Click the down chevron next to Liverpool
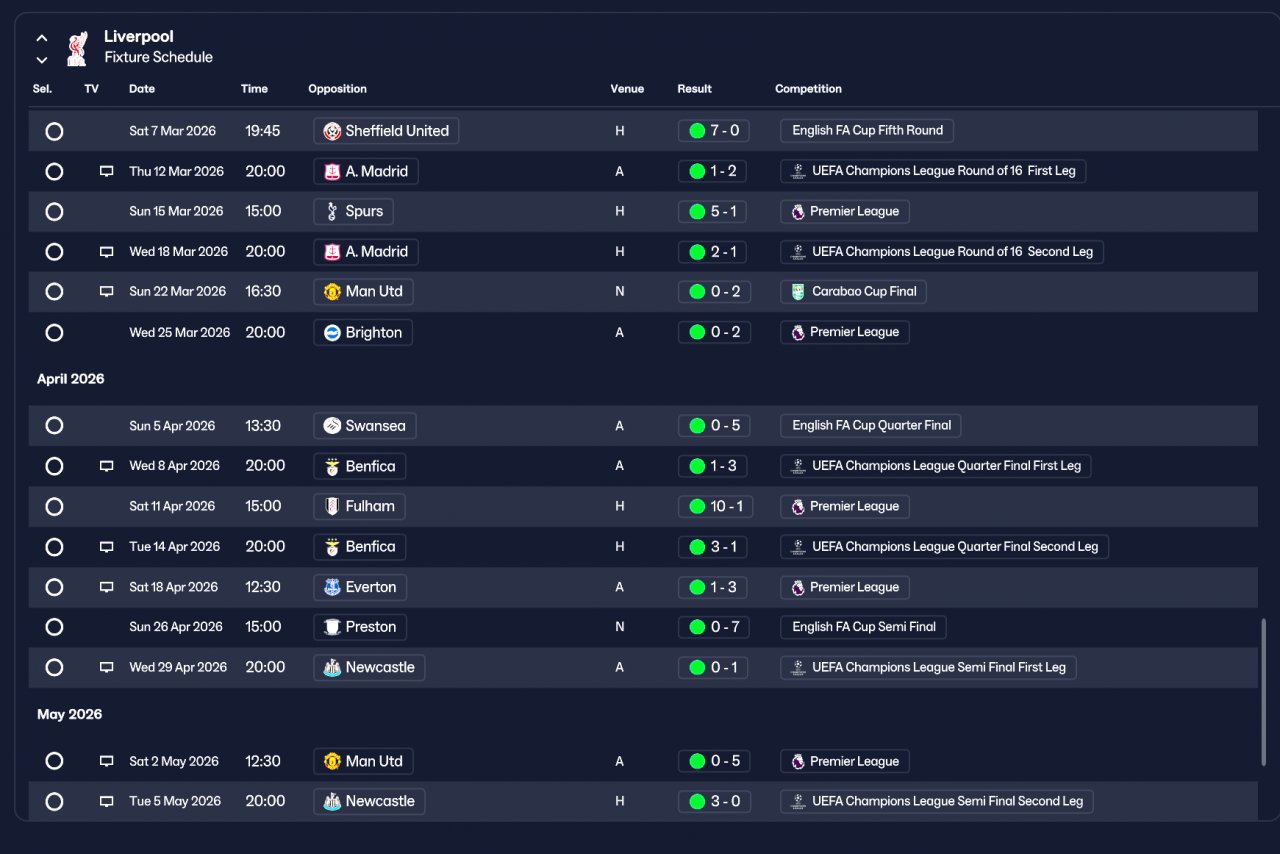 click(x=42, y=60)
